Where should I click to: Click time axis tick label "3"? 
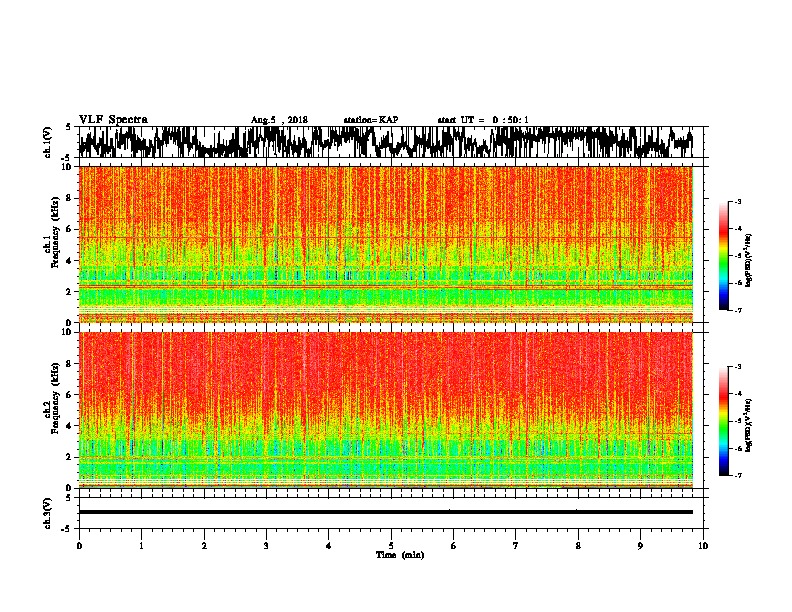[266, 546]
